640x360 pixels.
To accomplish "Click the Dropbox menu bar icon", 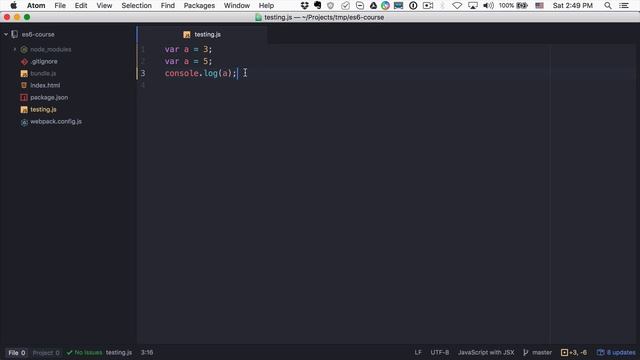I will [304, 6].
